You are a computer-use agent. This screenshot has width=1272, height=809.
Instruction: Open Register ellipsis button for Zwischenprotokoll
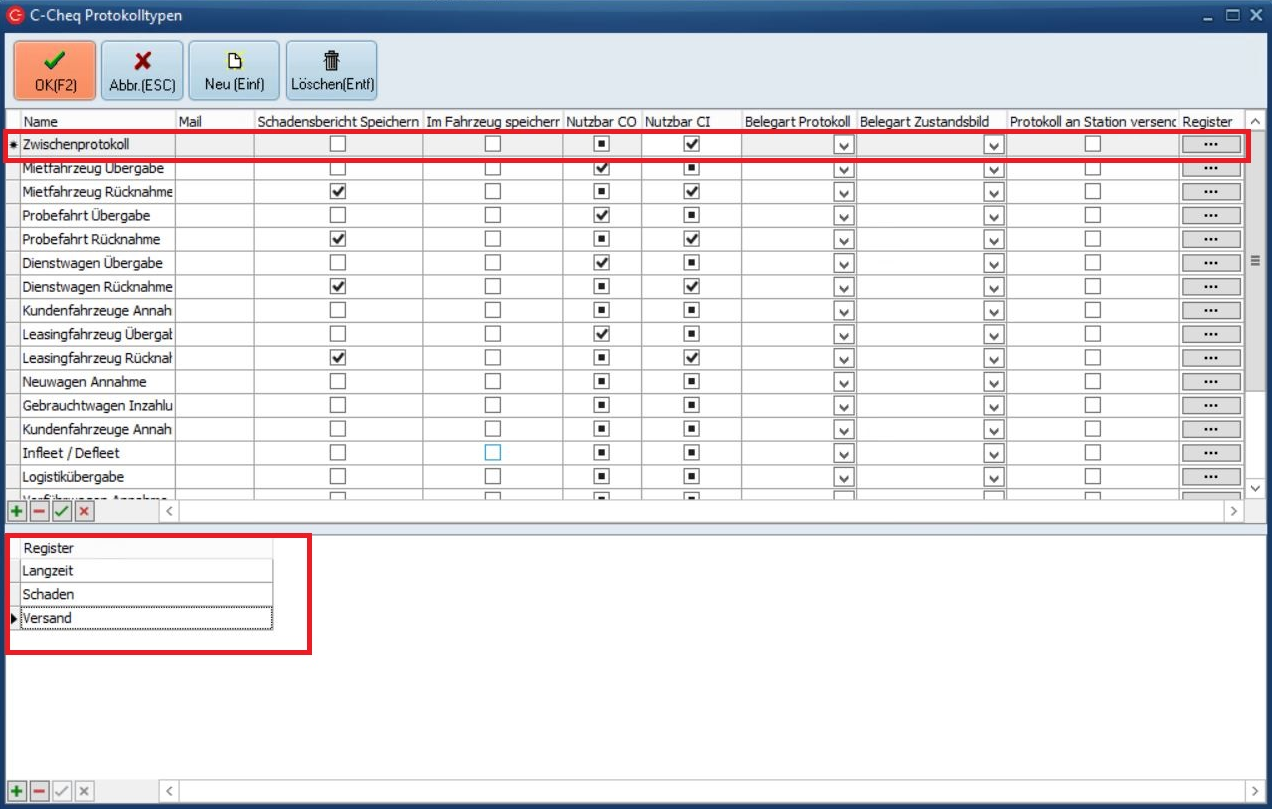pos(1211,144)
